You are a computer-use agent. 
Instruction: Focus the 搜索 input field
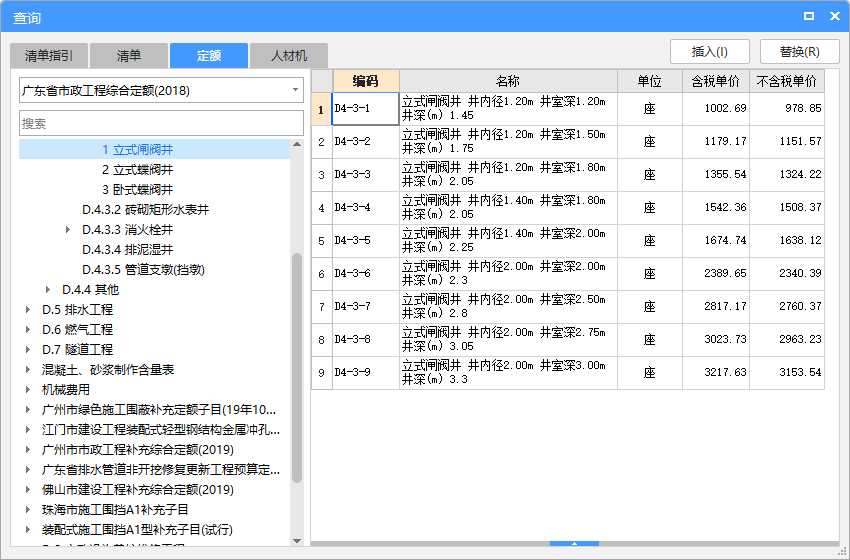(162, 124)
